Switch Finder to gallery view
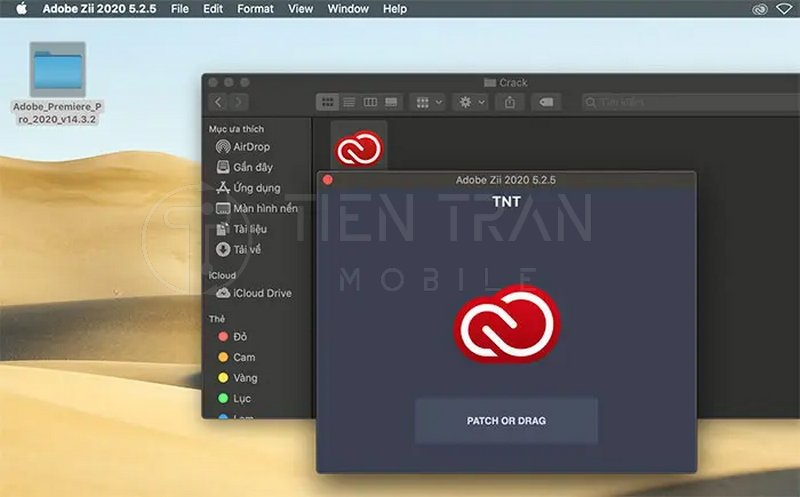This screenshot has width=800, height=497. (392, 102)
